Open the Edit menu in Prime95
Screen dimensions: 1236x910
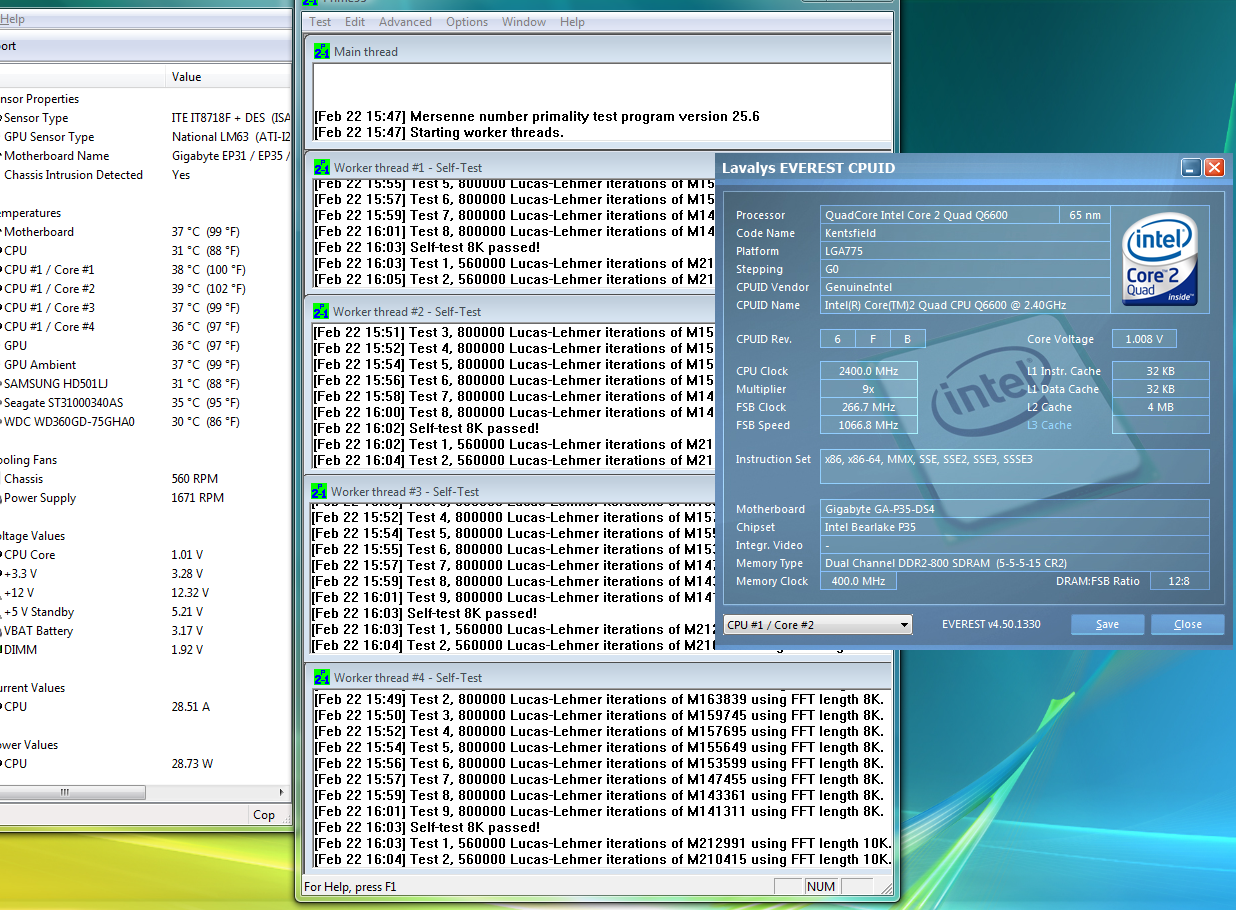[x=355, y=22]
